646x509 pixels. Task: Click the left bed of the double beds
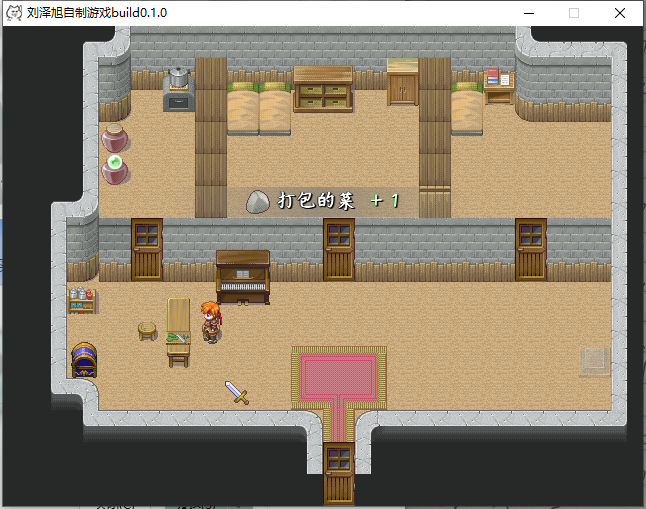pyautogui.click(x=243, y=109)
